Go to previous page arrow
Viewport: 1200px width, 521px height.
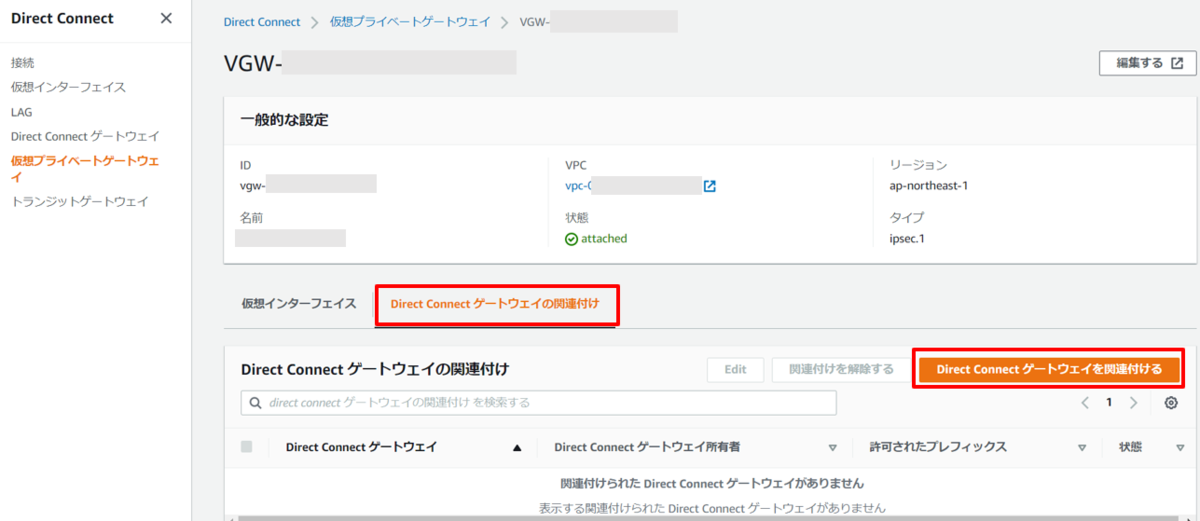(x=1085, y=402)
